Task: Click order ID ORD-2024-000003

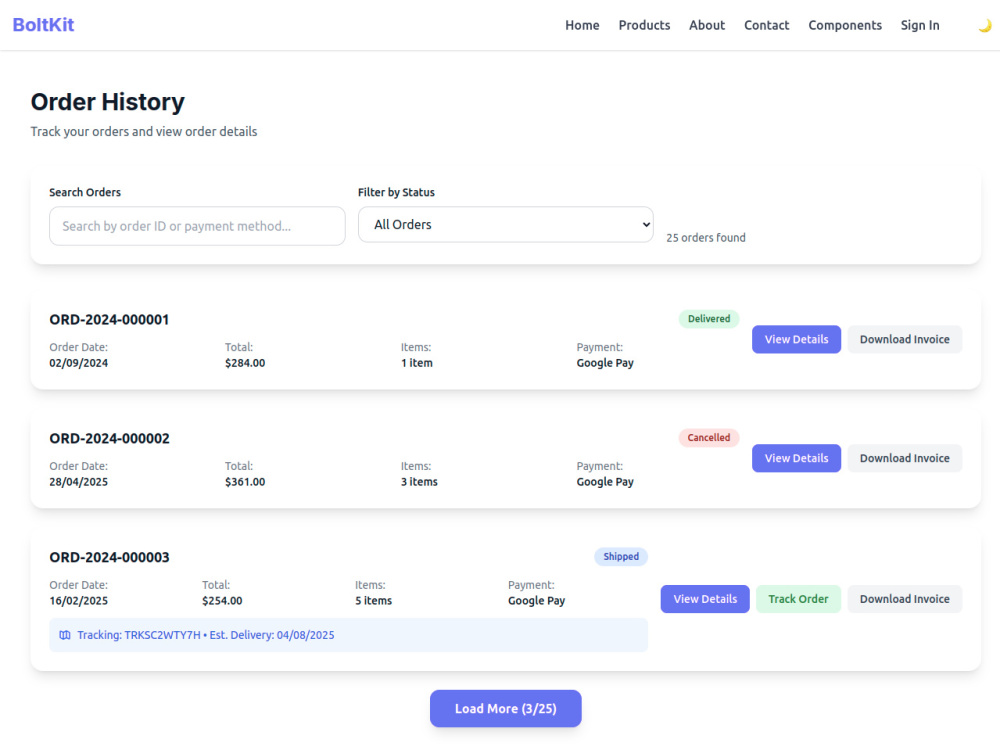Action: point(109,557)
